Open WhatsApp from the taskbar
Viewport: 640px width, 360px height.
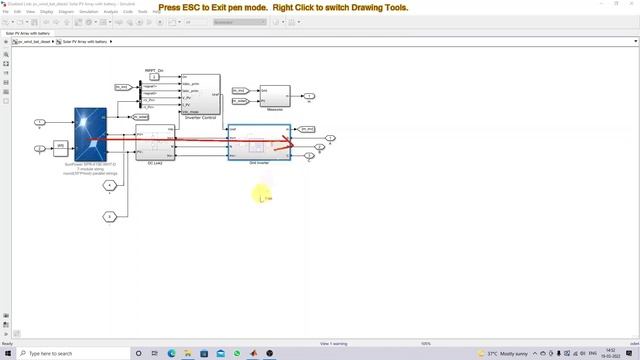(237, 353)
